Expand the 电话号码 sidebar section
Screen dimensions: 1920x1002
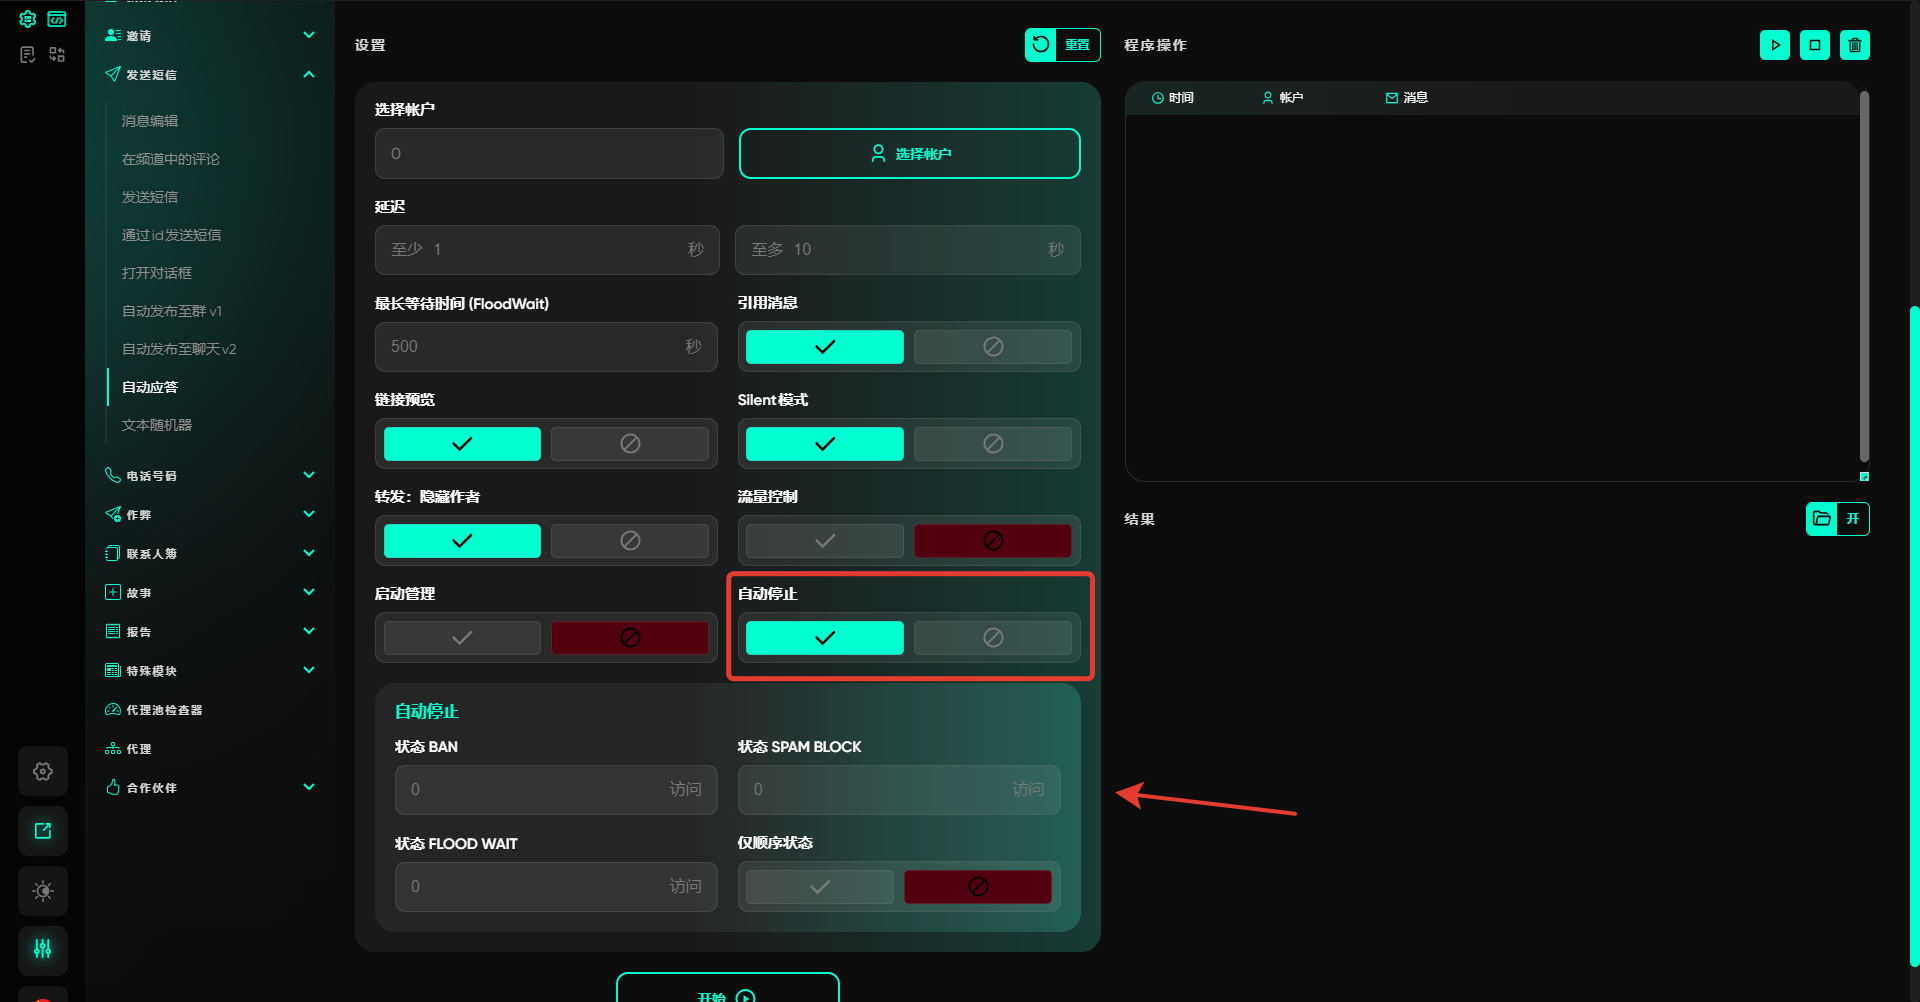click(x=309, y=475)
